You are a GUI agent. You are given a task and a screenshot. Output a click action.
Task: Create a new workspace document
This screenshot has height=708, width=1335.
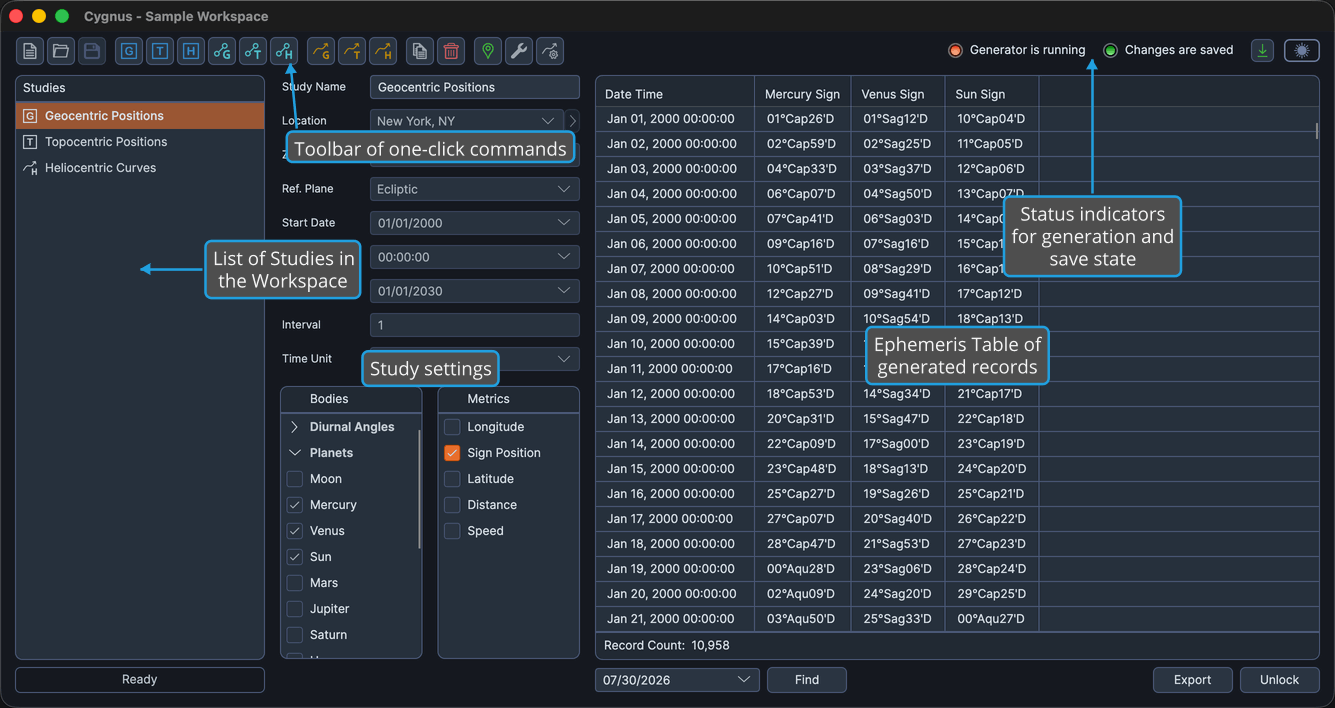pyautogui.click(x=30, y=51)
